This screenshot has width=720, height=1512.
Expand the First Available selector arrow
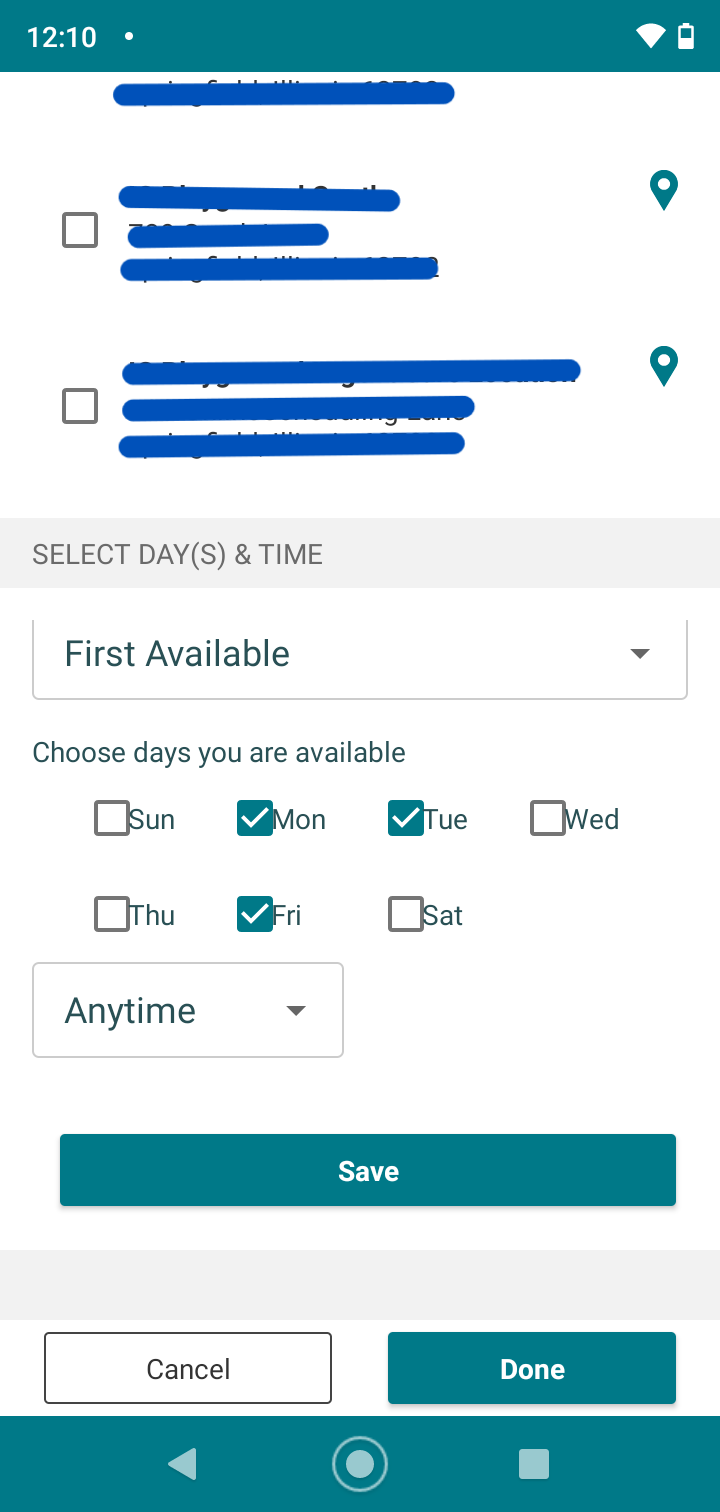coord(639,653)
